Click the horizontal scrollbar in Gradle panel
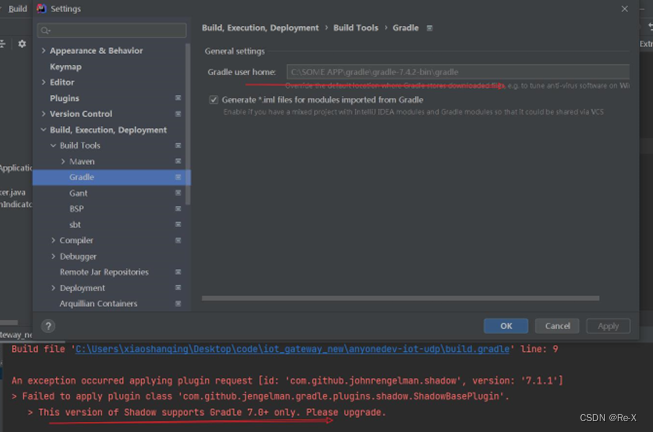The width and height of the screenshot is (653, 432). tap(401, 298)
